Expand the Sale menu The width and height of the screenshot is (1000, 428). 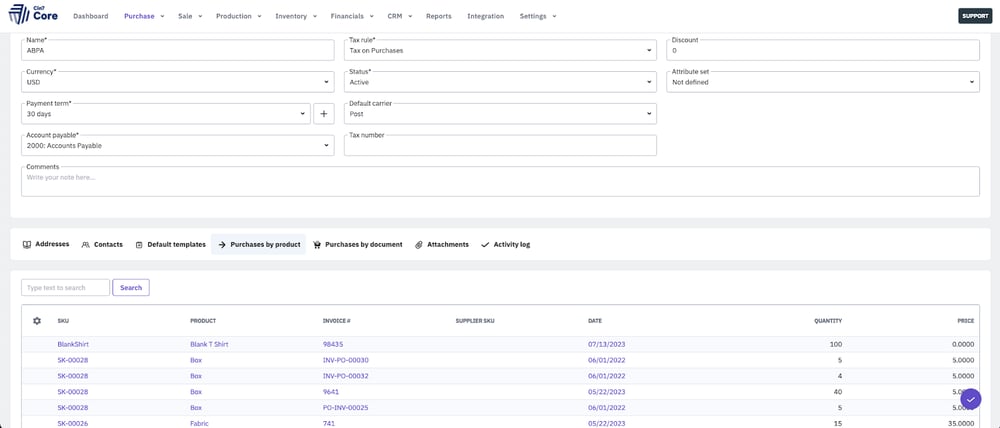[x=190, y=16]
